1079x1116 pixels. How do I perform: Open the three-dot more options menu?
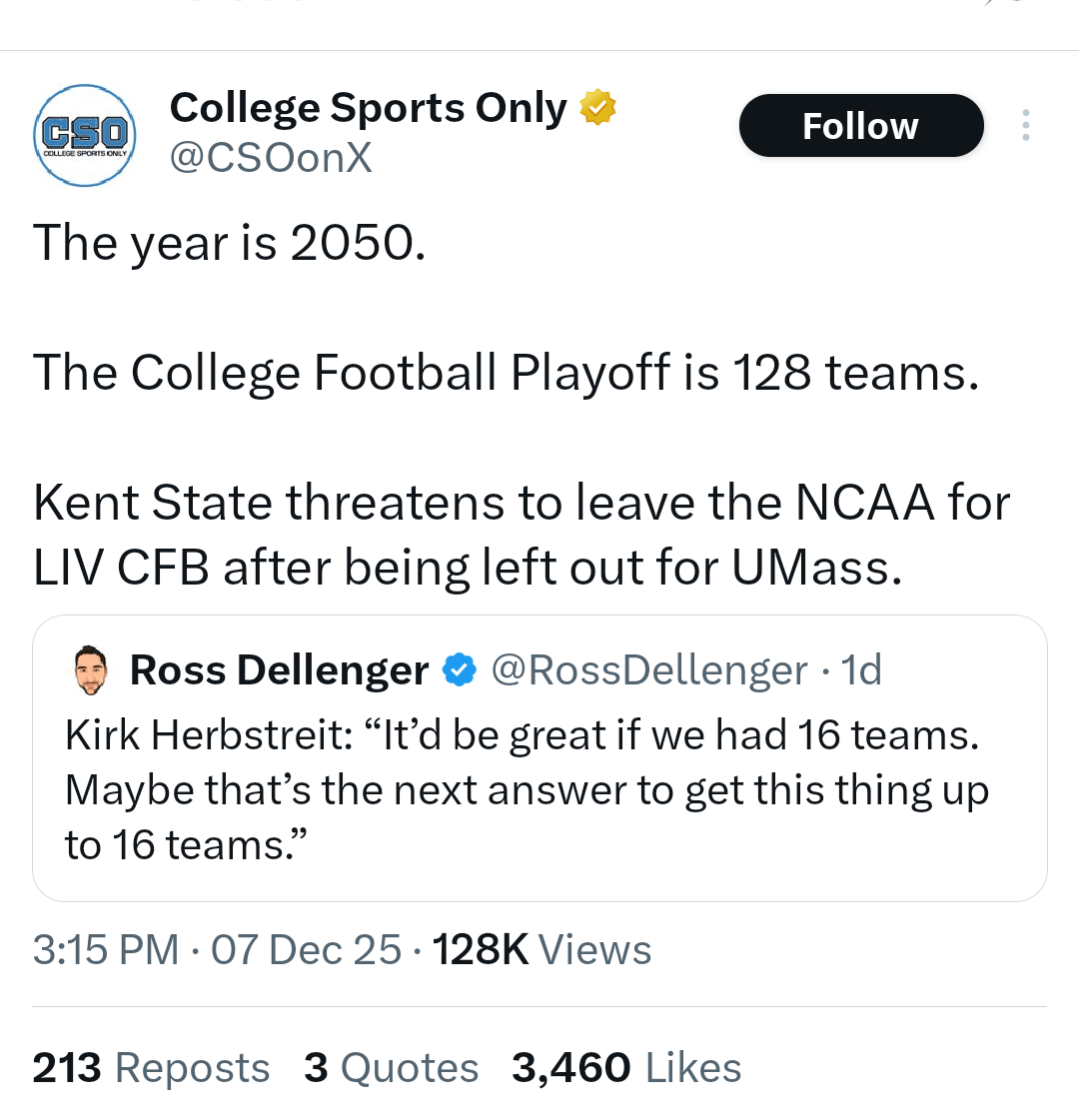[x=1024, y=126]
